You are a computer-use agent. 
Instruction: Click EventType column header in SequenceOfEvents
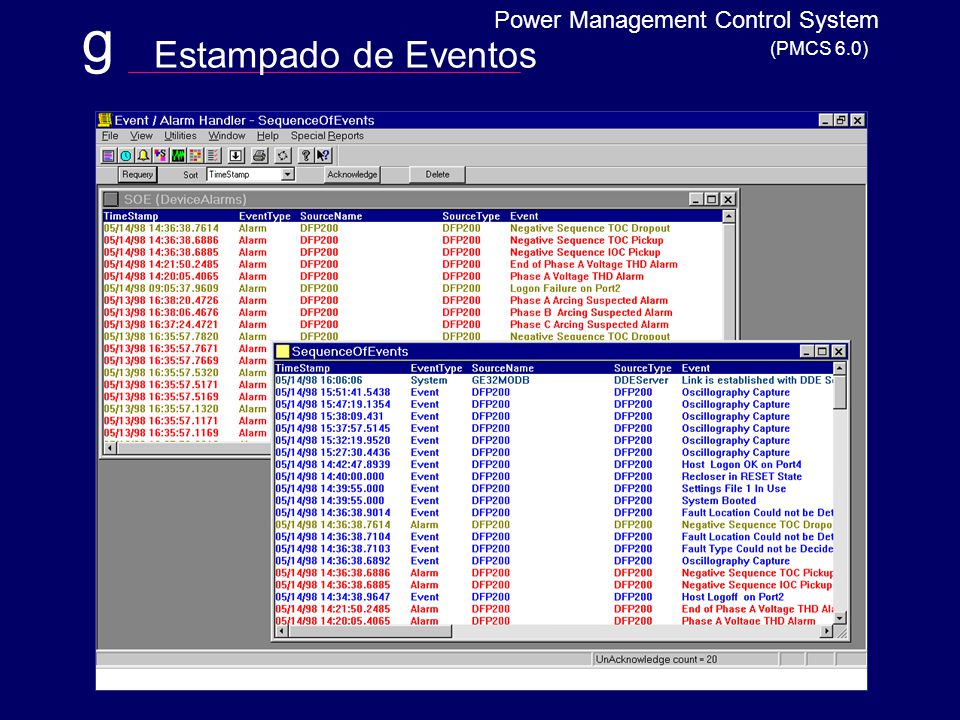[436, 368]
